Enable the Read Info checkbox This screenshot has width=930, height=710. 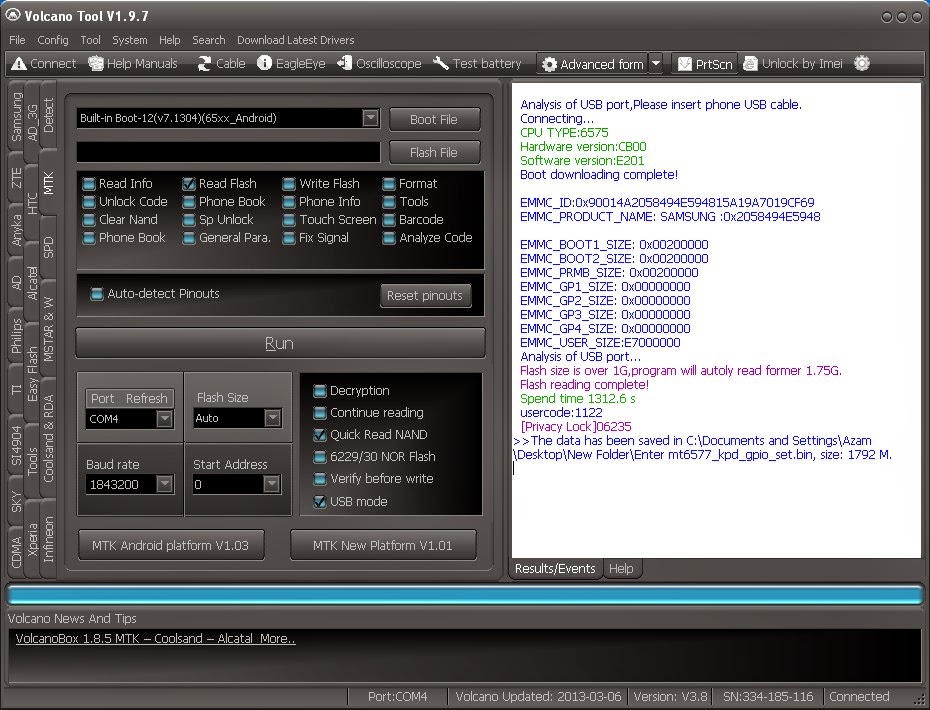pos(89,184)
